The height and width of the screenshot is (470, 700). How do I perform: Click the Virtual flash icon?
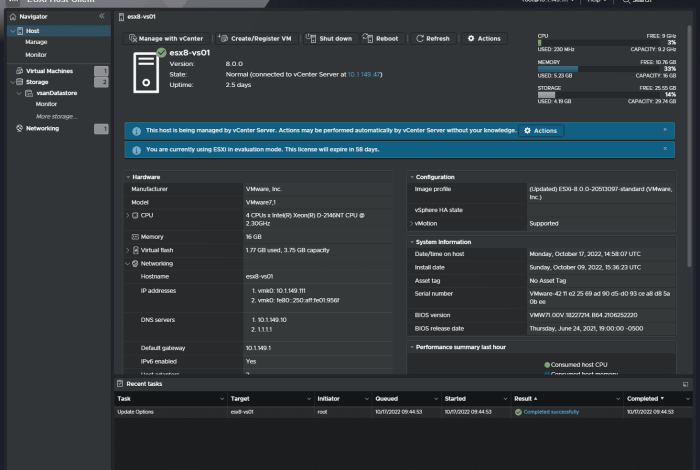pos(136,250)
